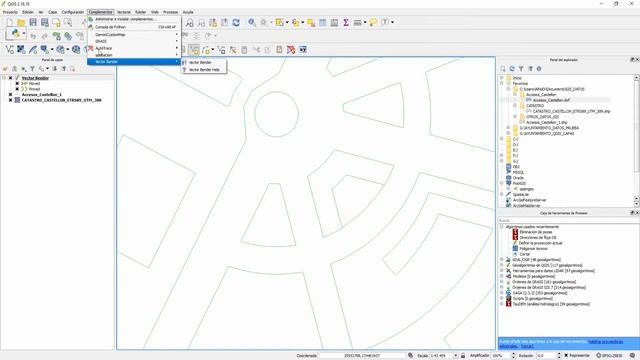
Task: Toggle the Representar render checkbox
Action: 567,356
